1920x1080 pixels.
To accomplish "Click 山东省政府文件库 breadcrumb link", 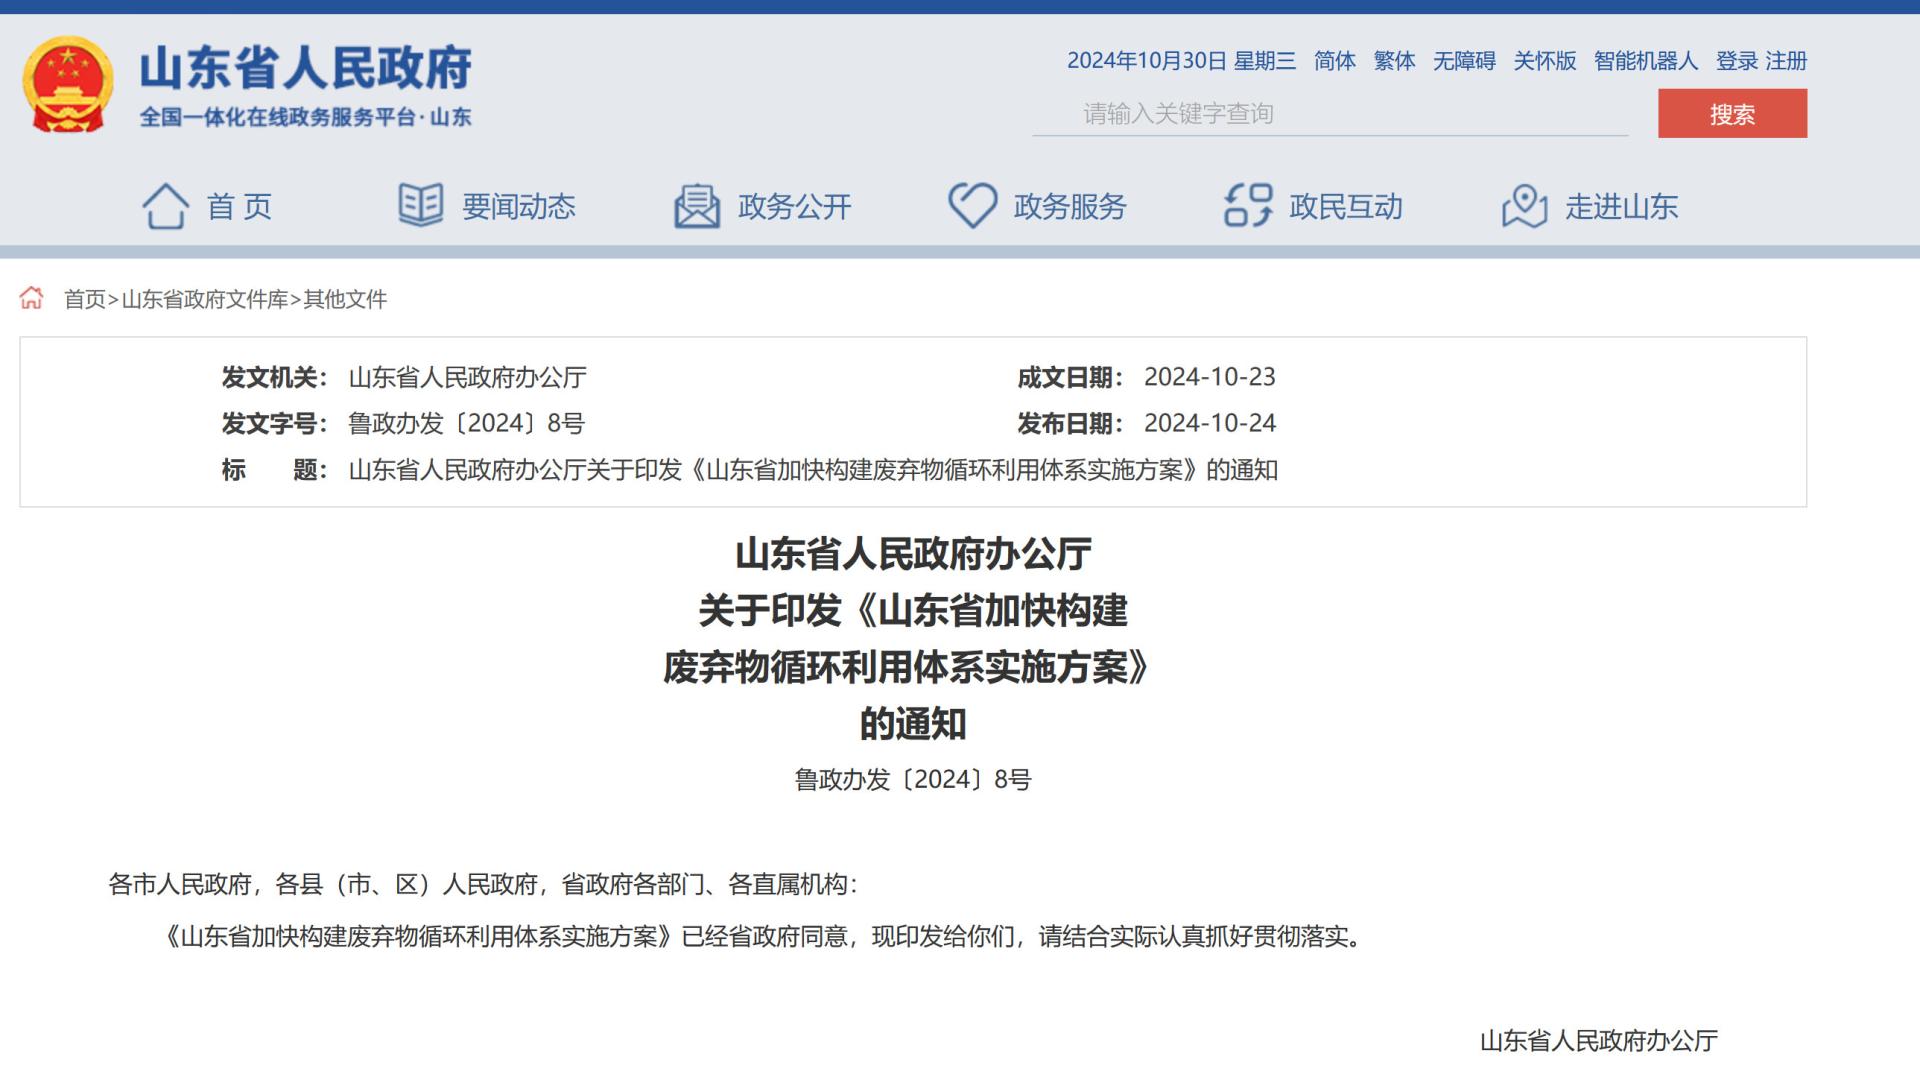I will pyautogui.click(x=205, y=299).
